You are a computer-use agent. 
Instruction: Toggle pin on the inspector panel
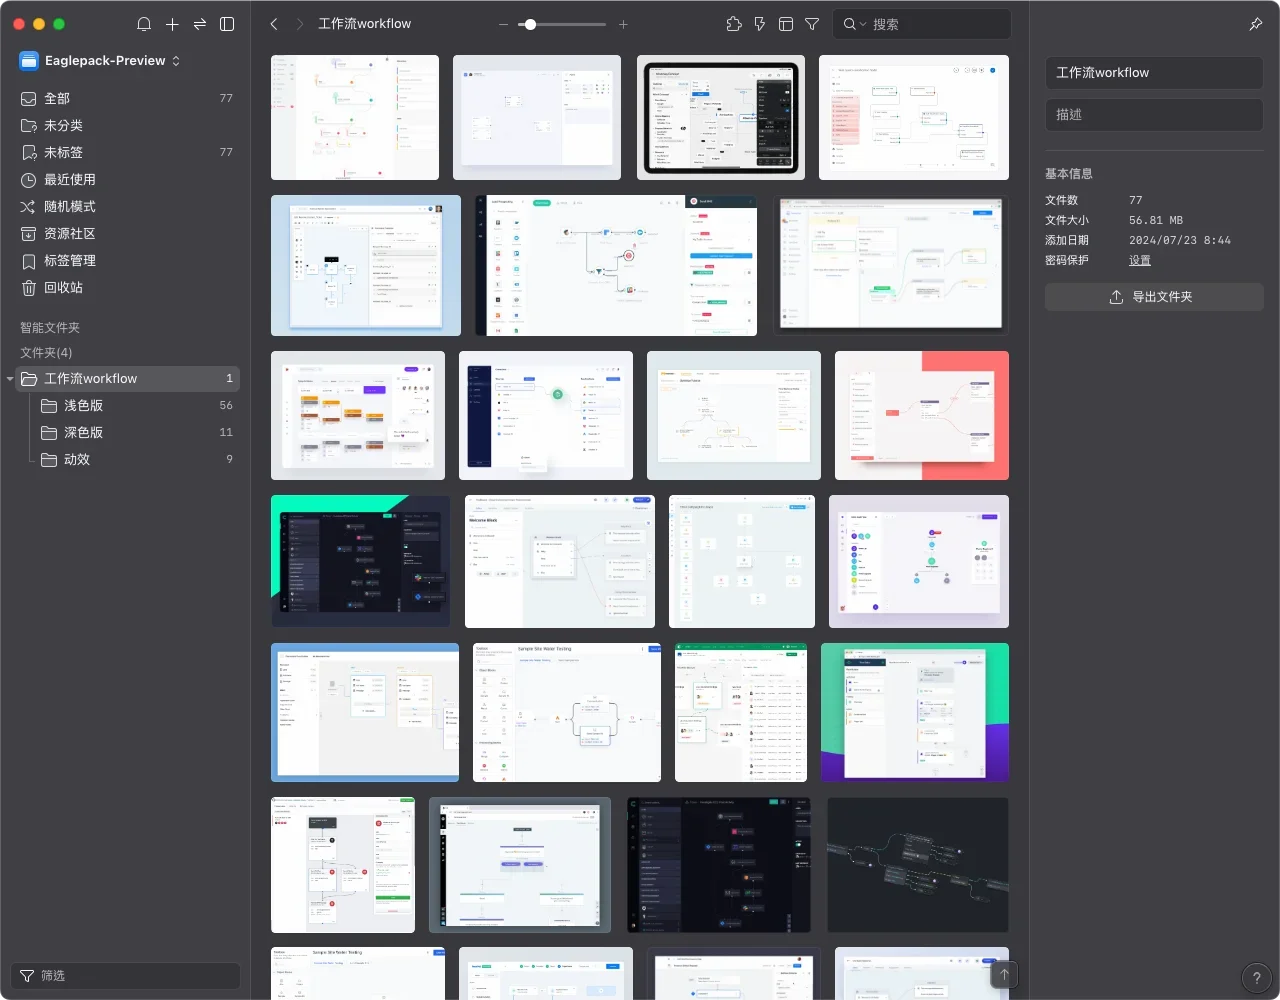coord(1256,24)
